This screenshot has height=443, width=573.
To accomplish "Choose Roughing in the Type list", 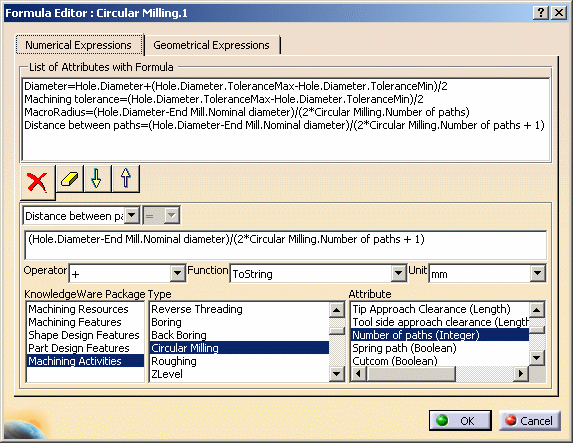I will 174,361.
